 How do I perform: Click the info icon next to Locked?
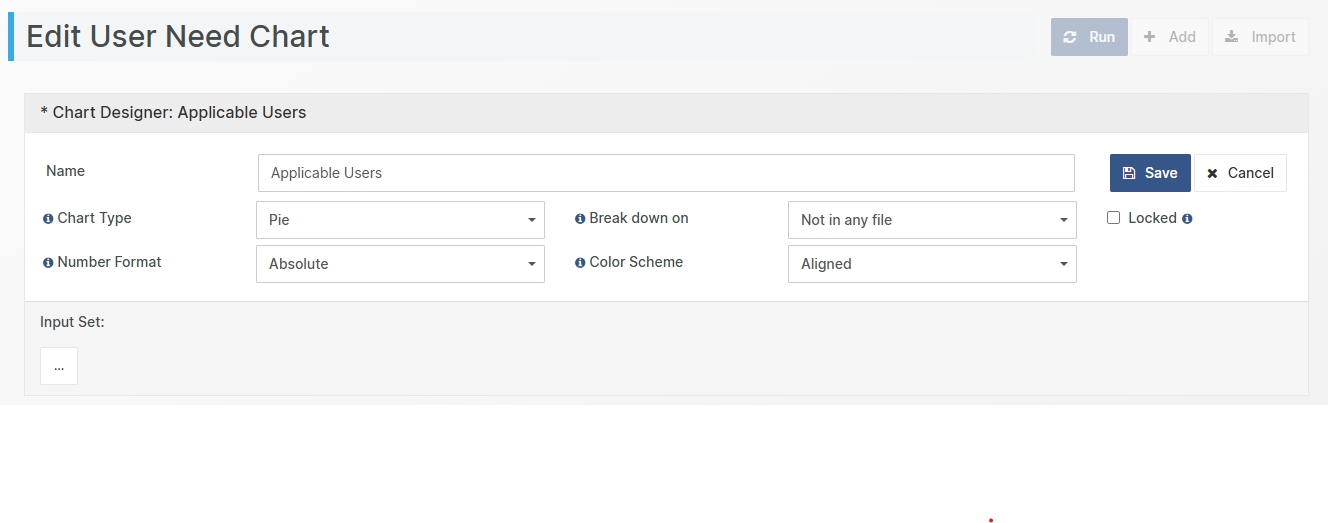[x=1187, y=219]
